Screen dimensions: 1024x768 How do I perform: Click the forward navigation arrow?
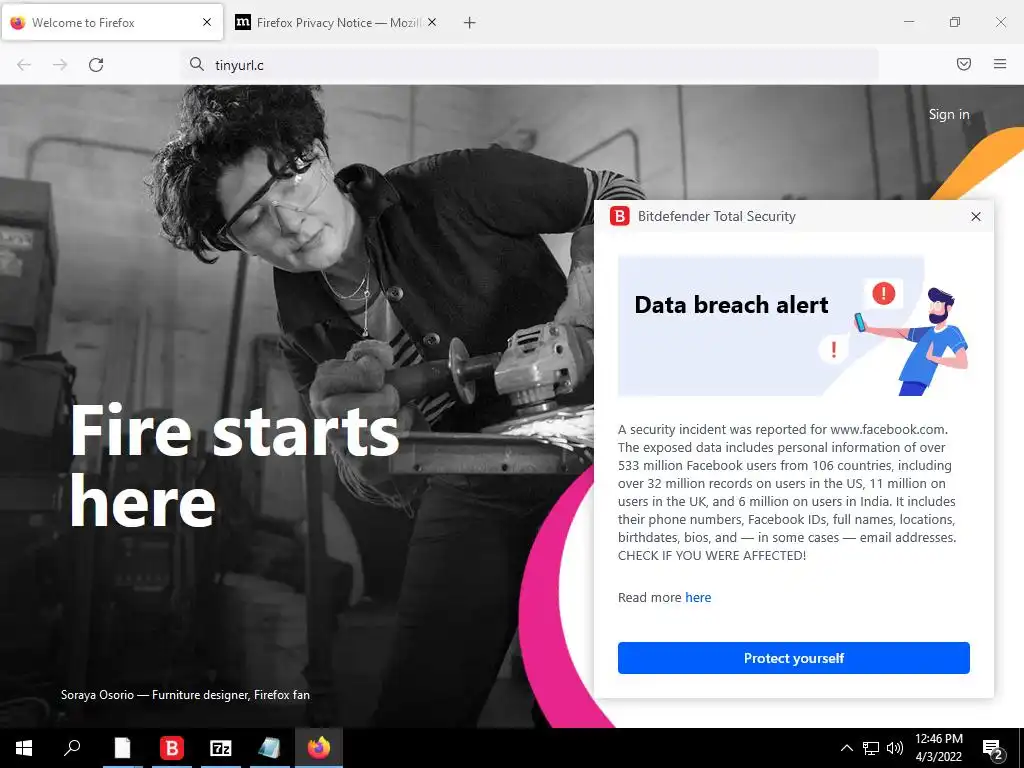coord(60,65)
